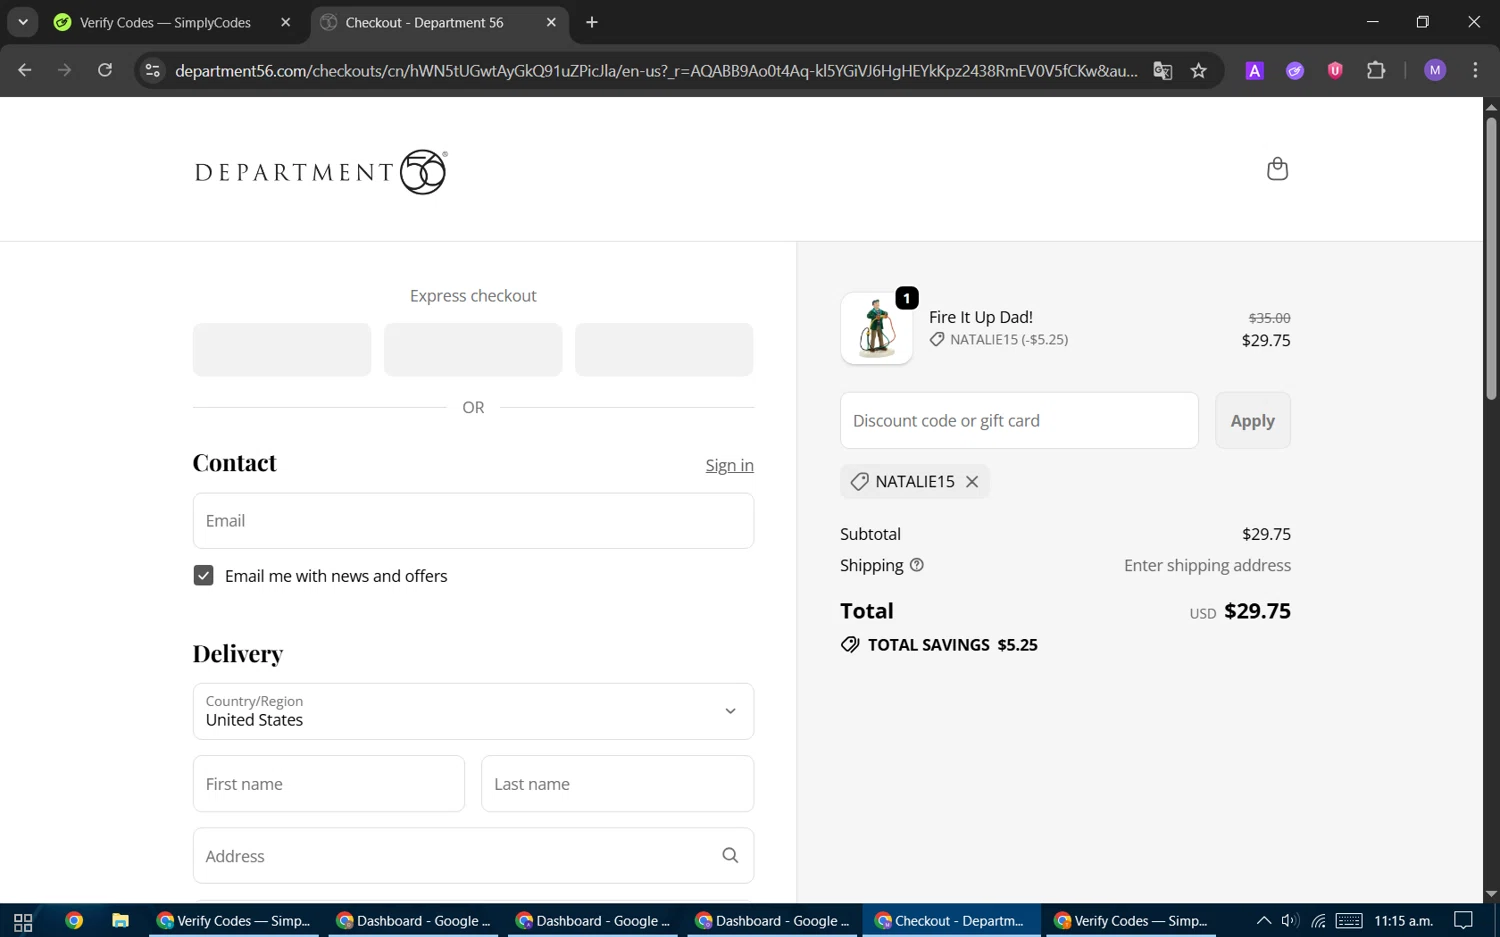Select the first express checkout button
The width and height of the screenshot is (1500, 937).
(282, 350)
